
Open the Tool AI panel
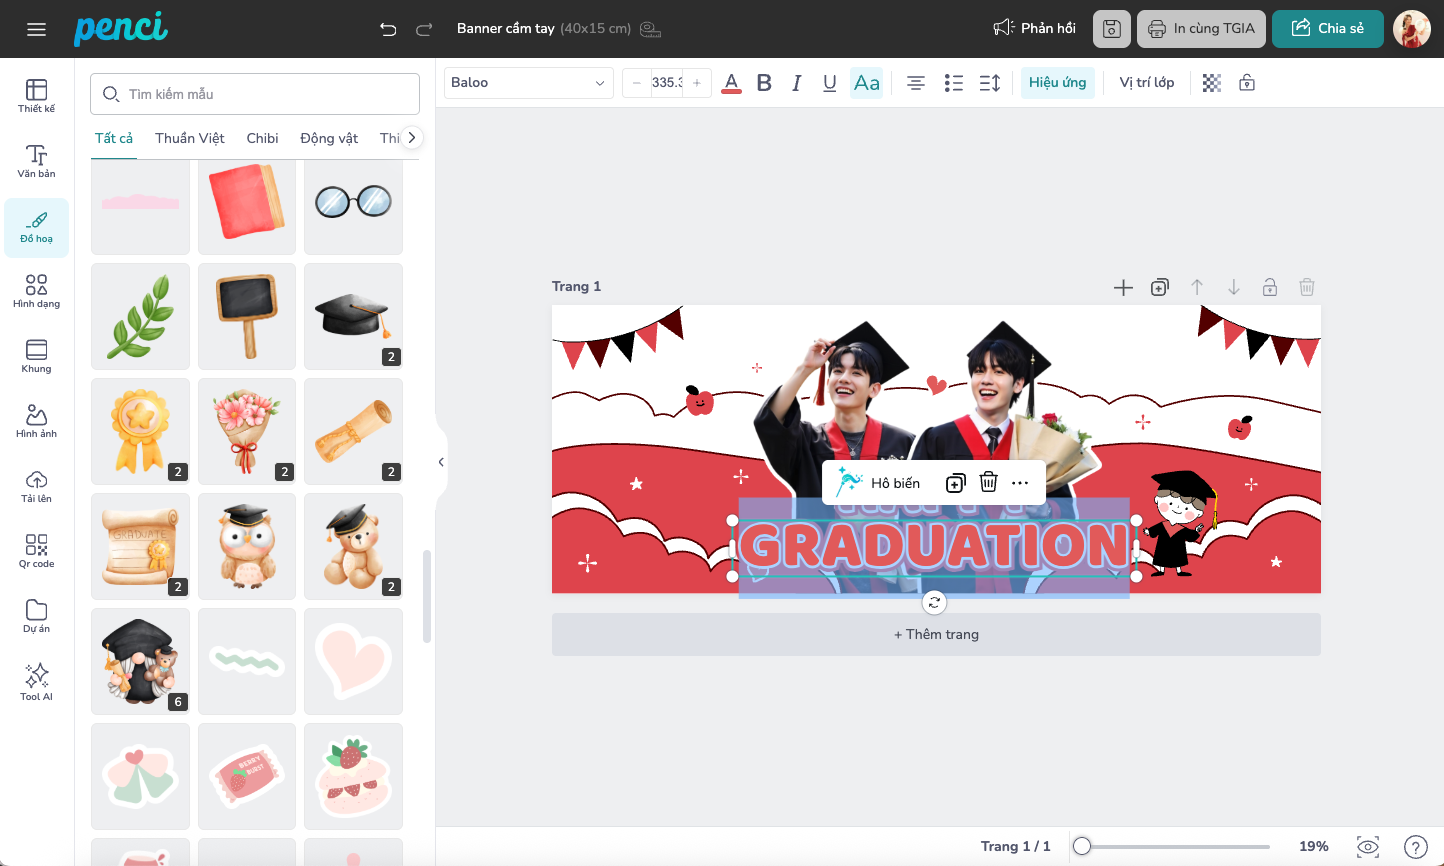36,682
